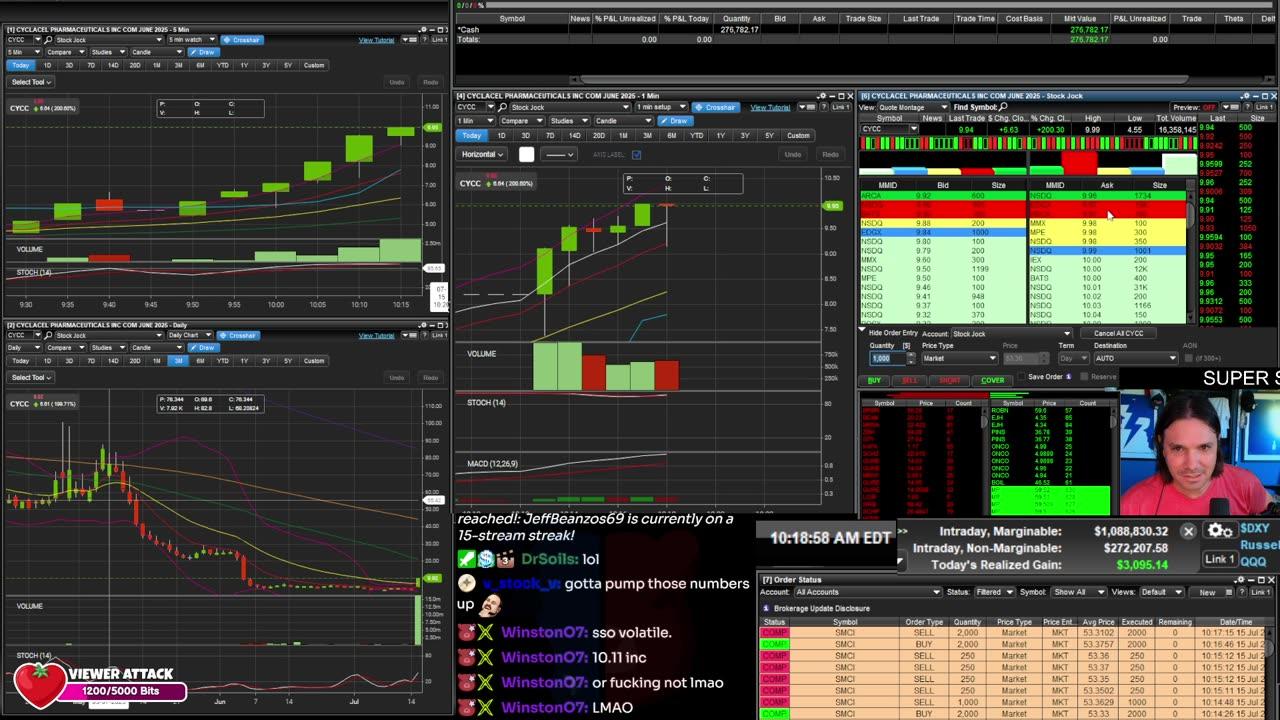Toggle dollar quantity [$] in order entry
The image size is (1280, 720).
(907, 346)
